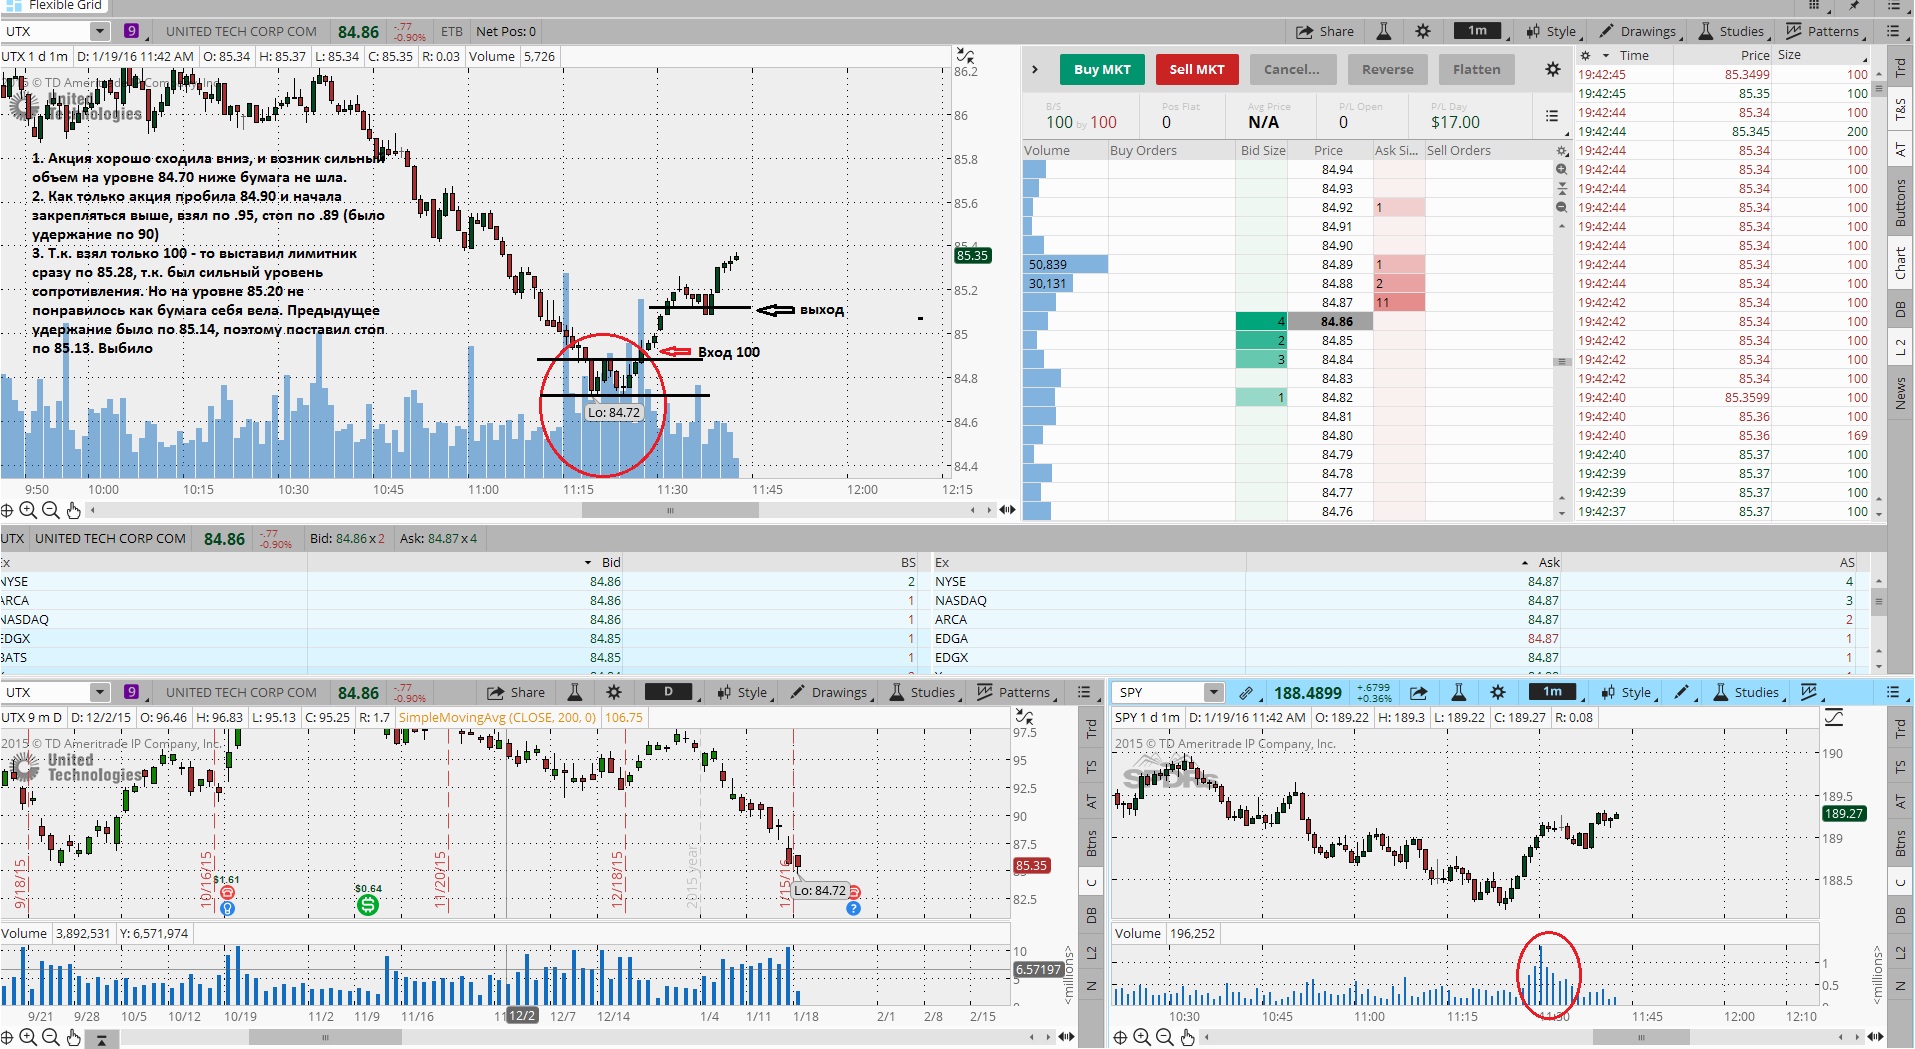The width and height of the screenshot is (1915, 1049).
Task: Click Buy MKT button
Action: click(x=1102, y=70)
